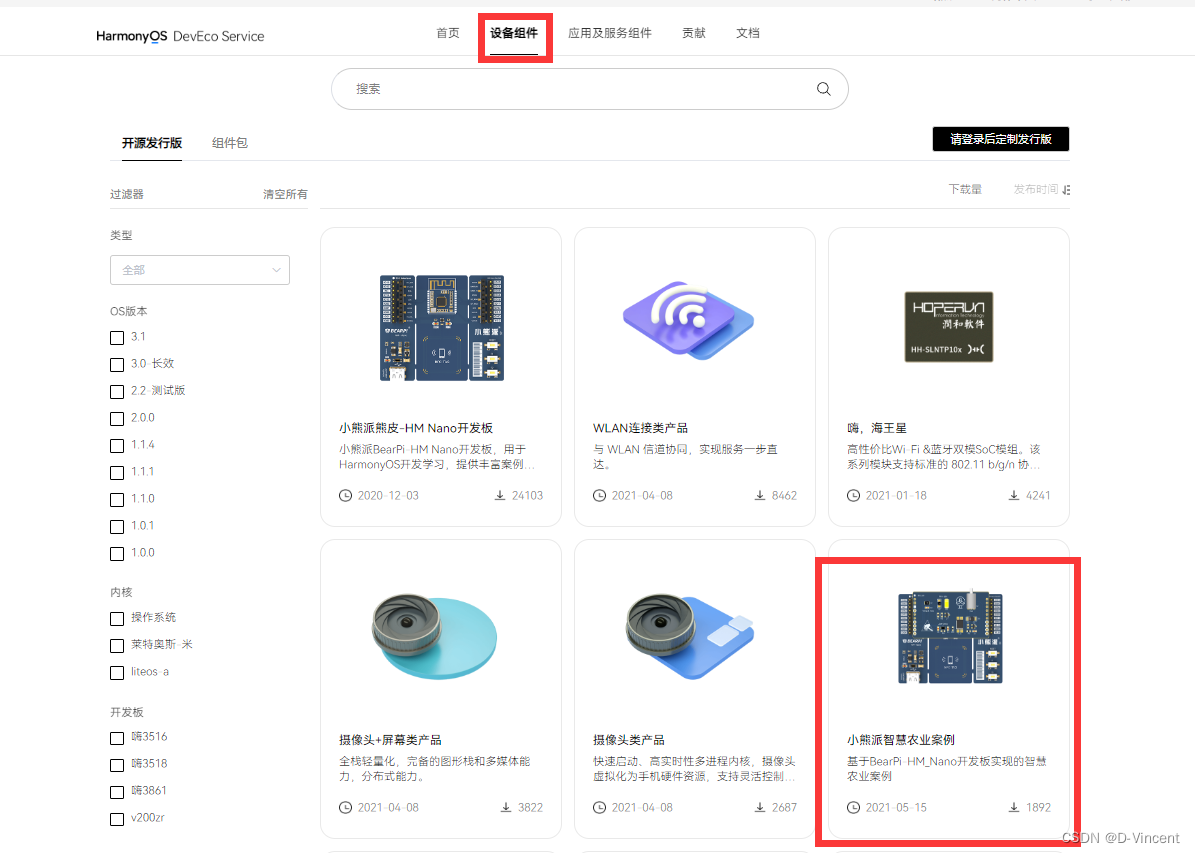Focus the 搜索 search field
This screenshot has height=853, width=1195.
(589, 89)
